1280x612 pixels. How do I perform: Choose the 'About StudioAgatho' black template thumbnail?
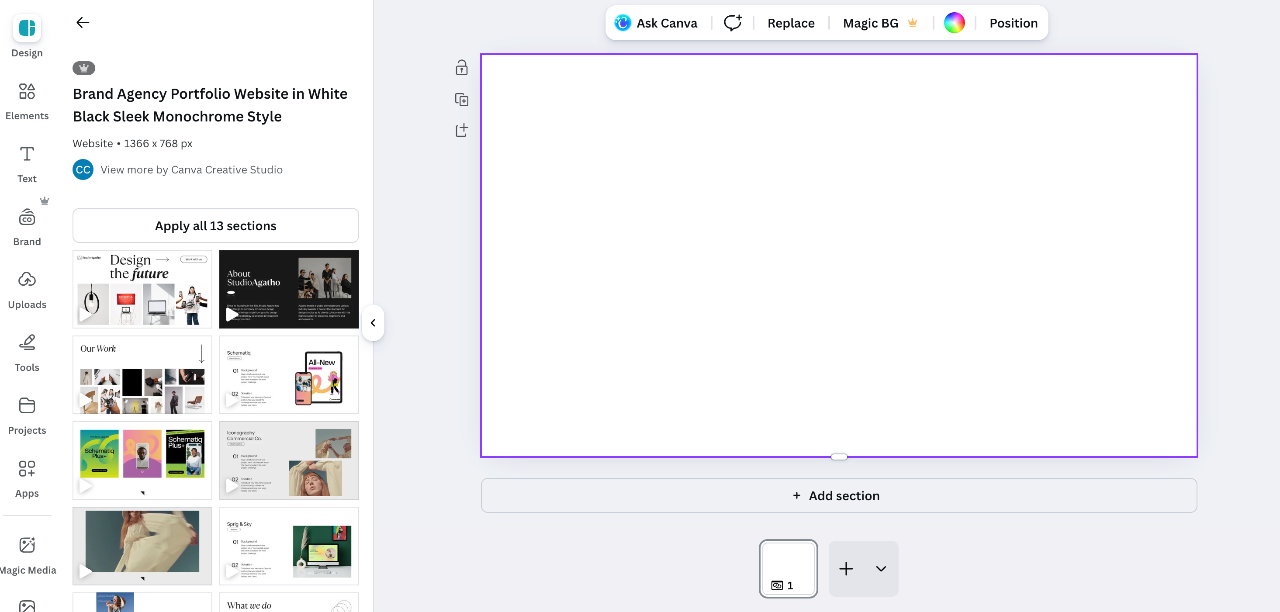tap(288, 289)
